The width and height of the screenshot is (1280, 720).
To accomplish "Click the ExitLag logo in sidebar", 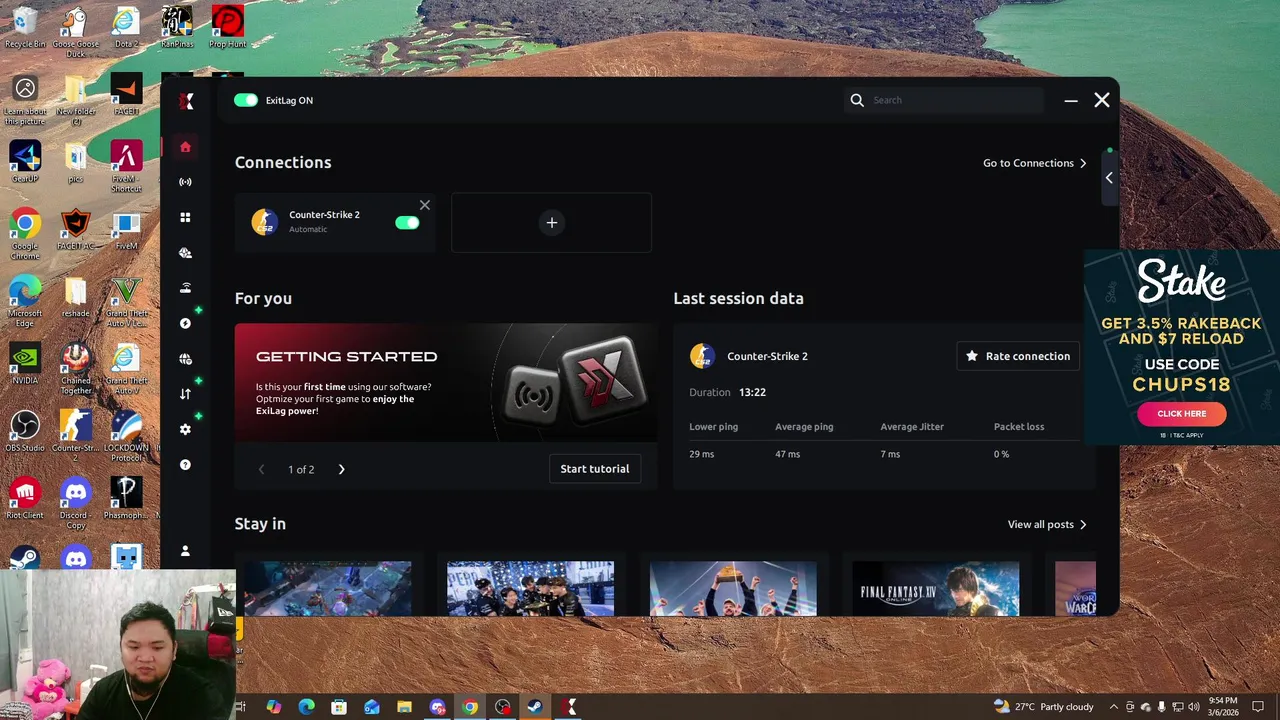I will click(x=186, y=101).
